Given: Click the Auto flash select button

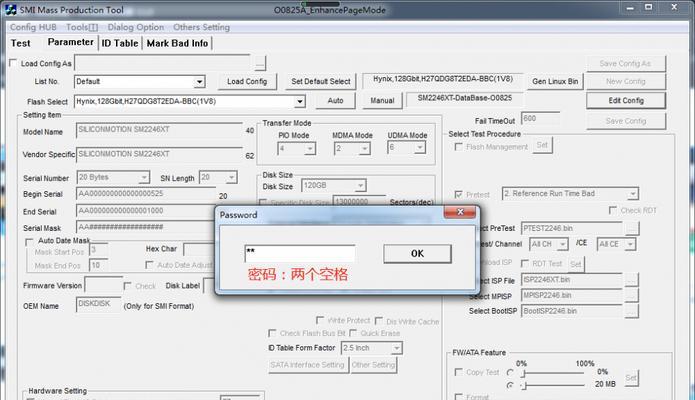Looking at the screenshot, I should [x=336, y=101].
